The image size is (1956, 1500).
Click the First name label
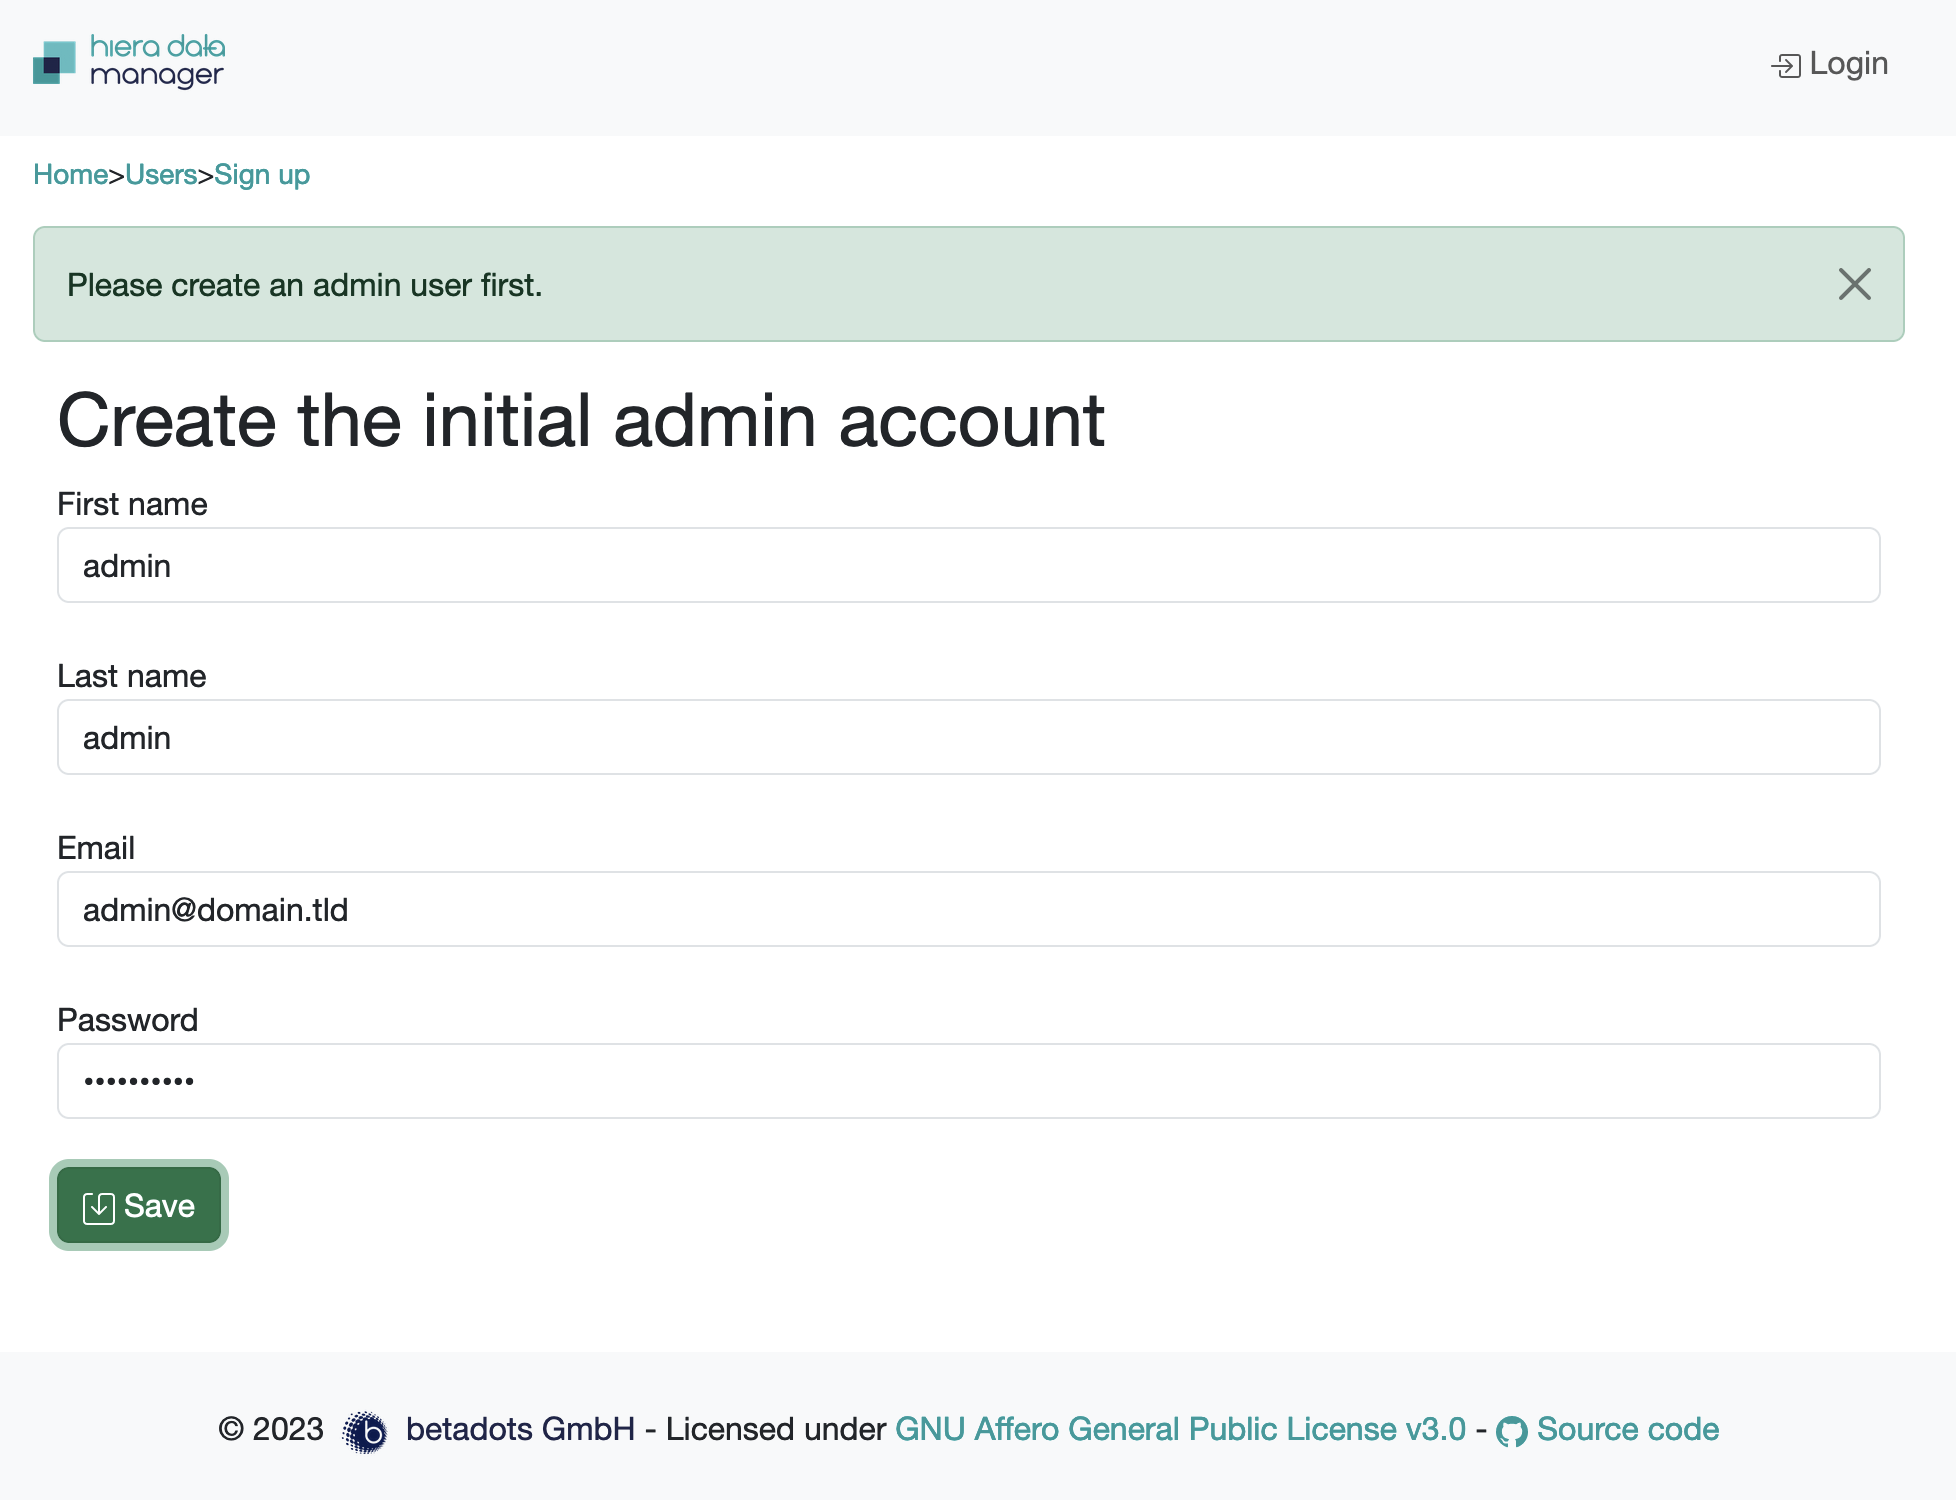tap(132, 504)
